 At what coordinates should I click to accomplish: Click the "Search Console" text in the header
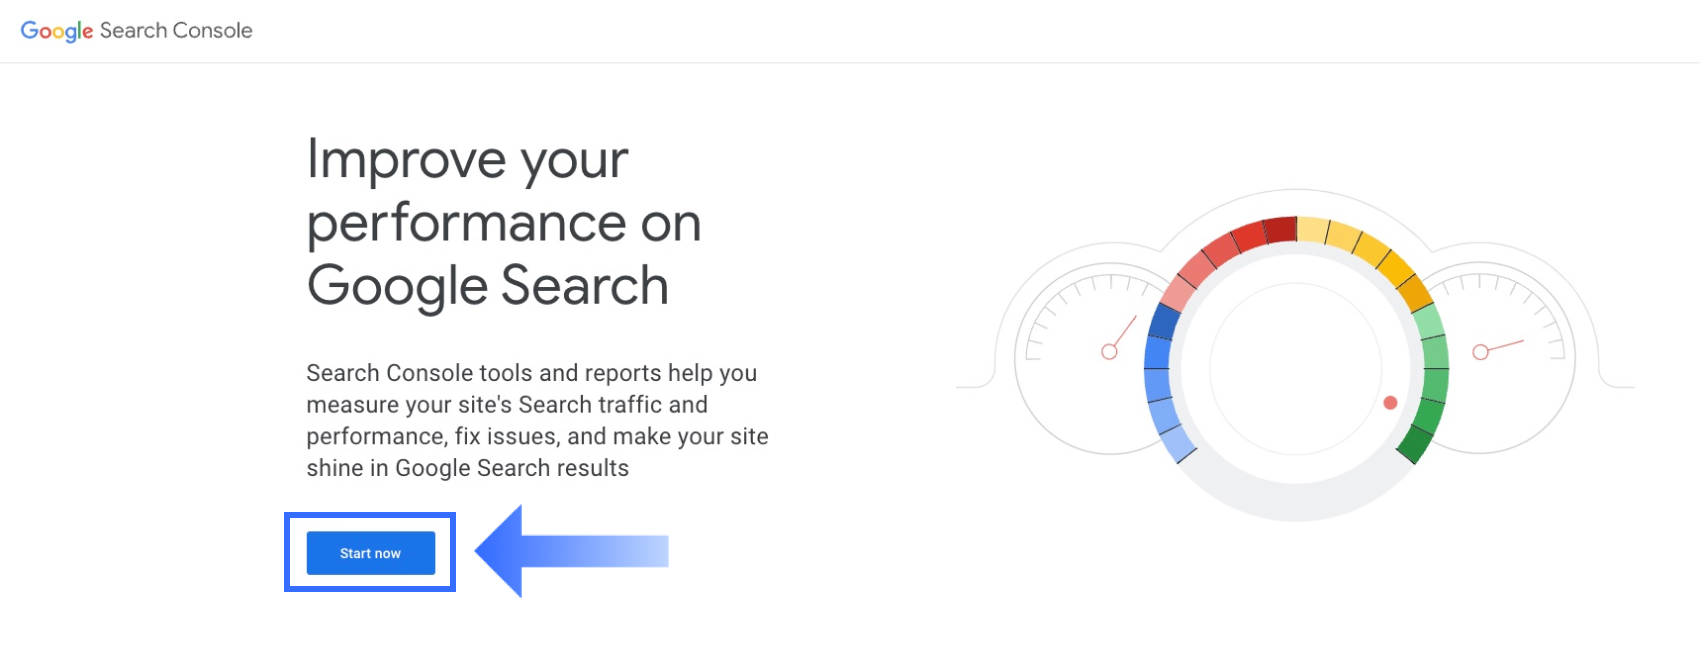click(176, 31)
